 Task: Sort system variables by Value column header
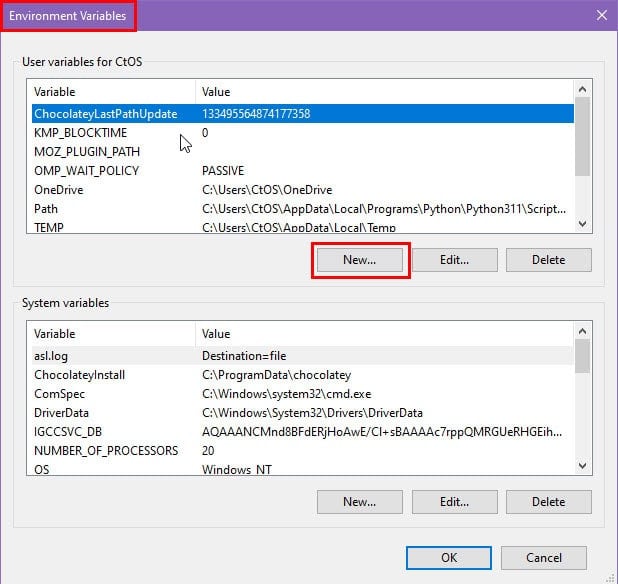click(385, 333)
